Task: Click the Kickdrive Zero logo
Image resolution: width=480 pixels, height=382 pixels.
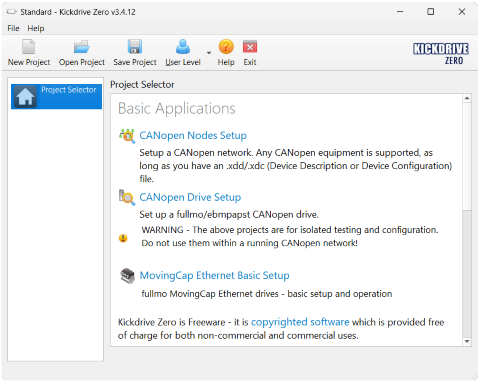Action: 441,53
